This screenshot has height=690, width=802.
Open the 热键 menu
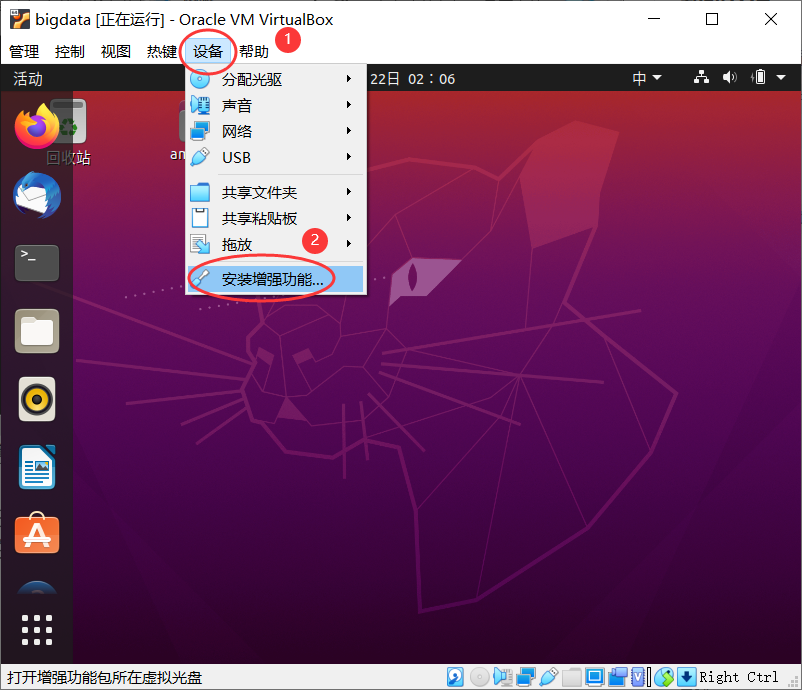162,51
